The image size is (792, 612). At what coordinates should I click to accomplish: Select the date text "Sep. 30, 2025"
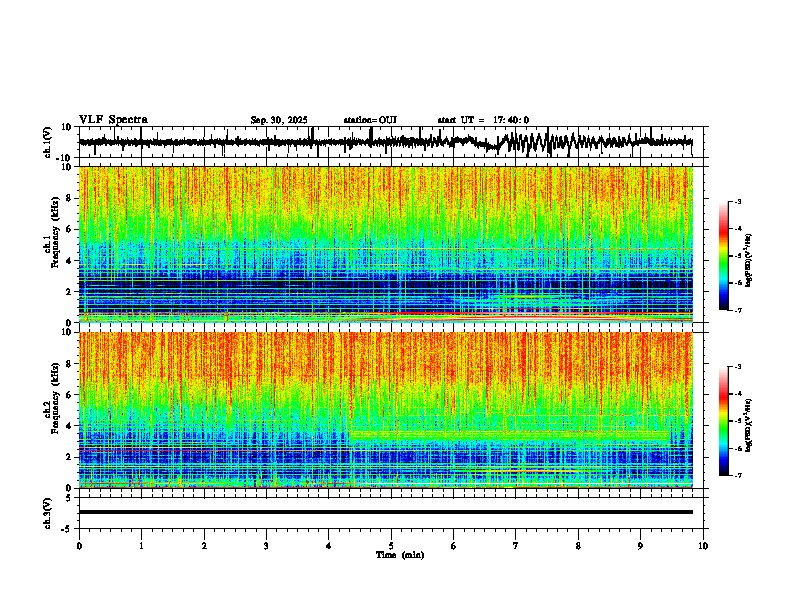tap(279, 120)
